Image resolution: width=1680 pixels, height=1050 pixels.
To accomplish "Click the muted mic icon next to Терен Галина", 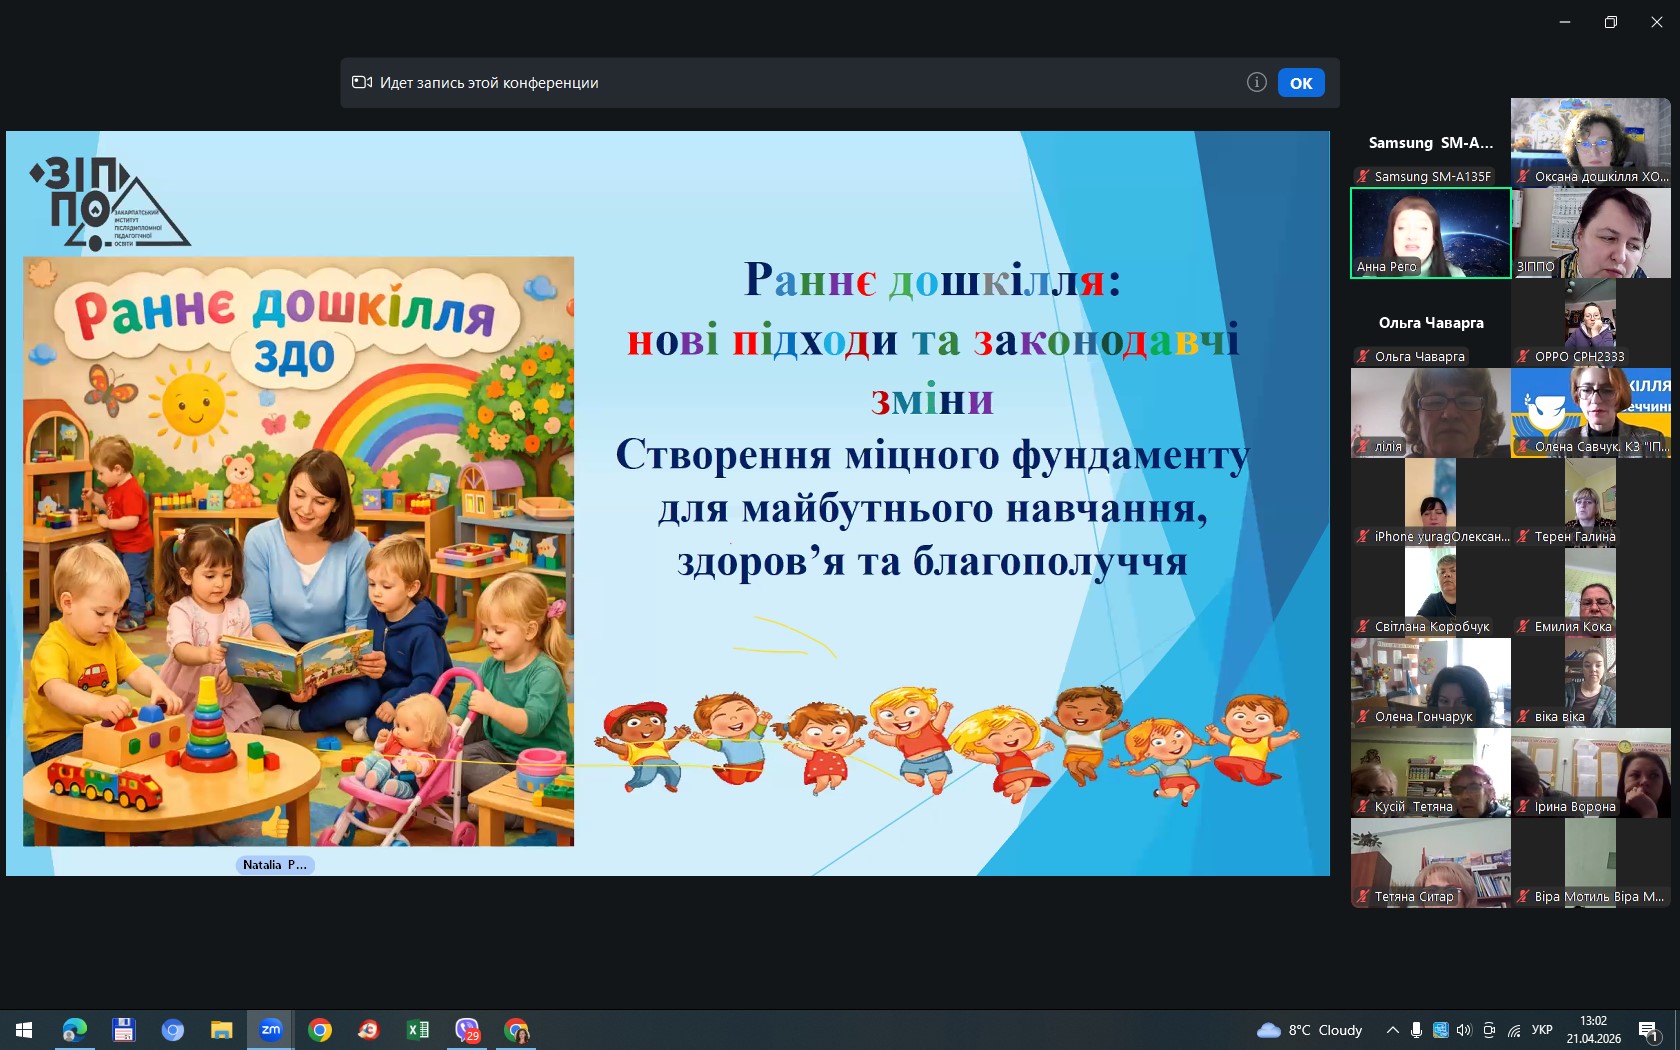I will [1523, 537].
